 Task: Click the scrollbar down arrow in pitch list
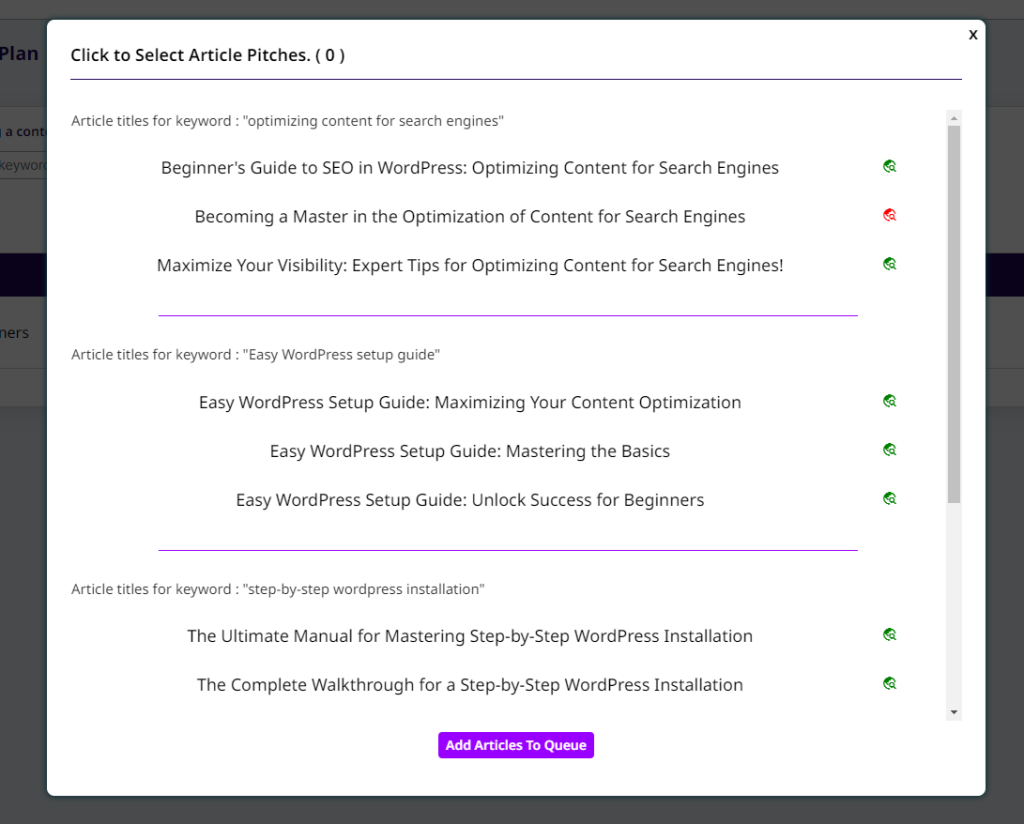click(x=954, y=712)
